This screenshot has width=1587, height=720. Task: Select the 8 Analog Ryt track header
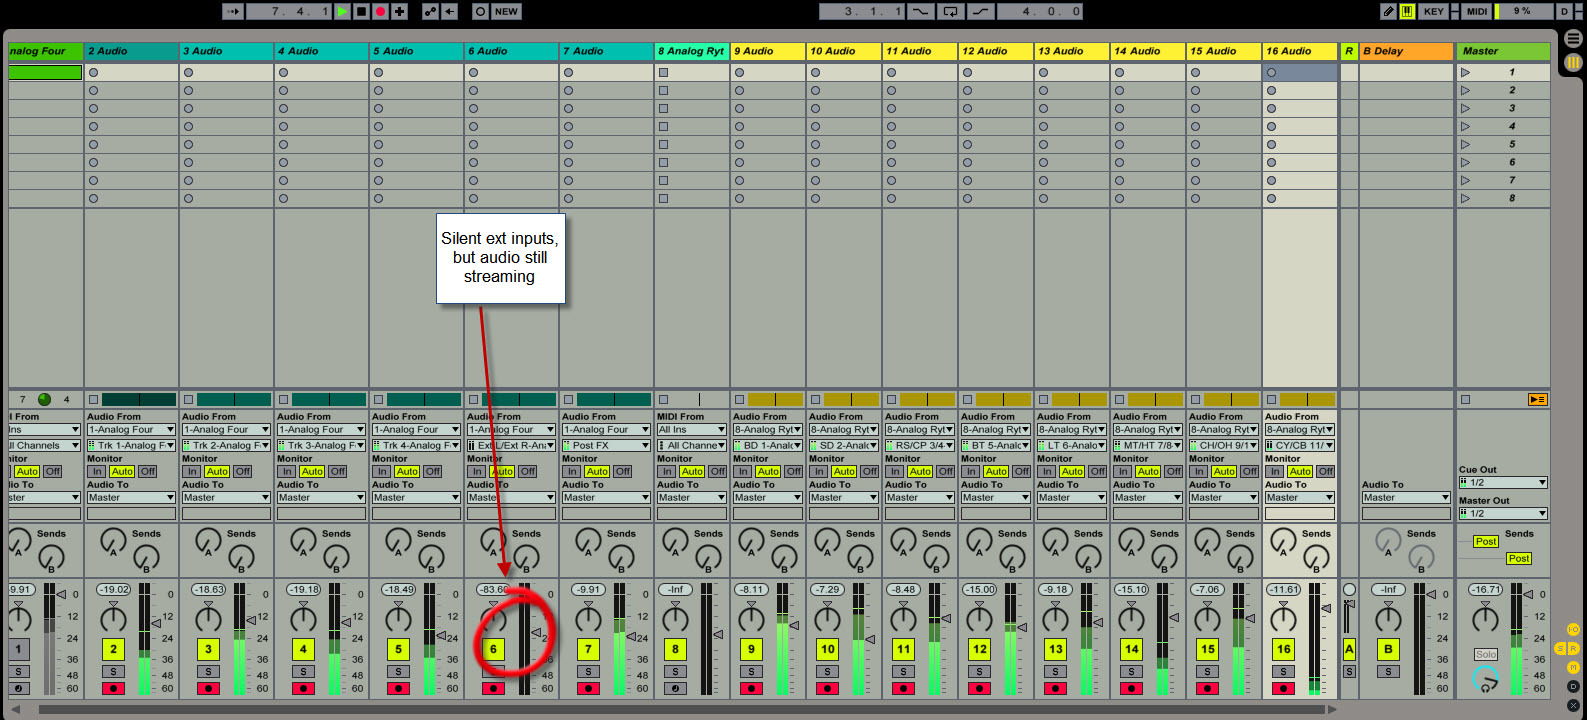point(691,51)
